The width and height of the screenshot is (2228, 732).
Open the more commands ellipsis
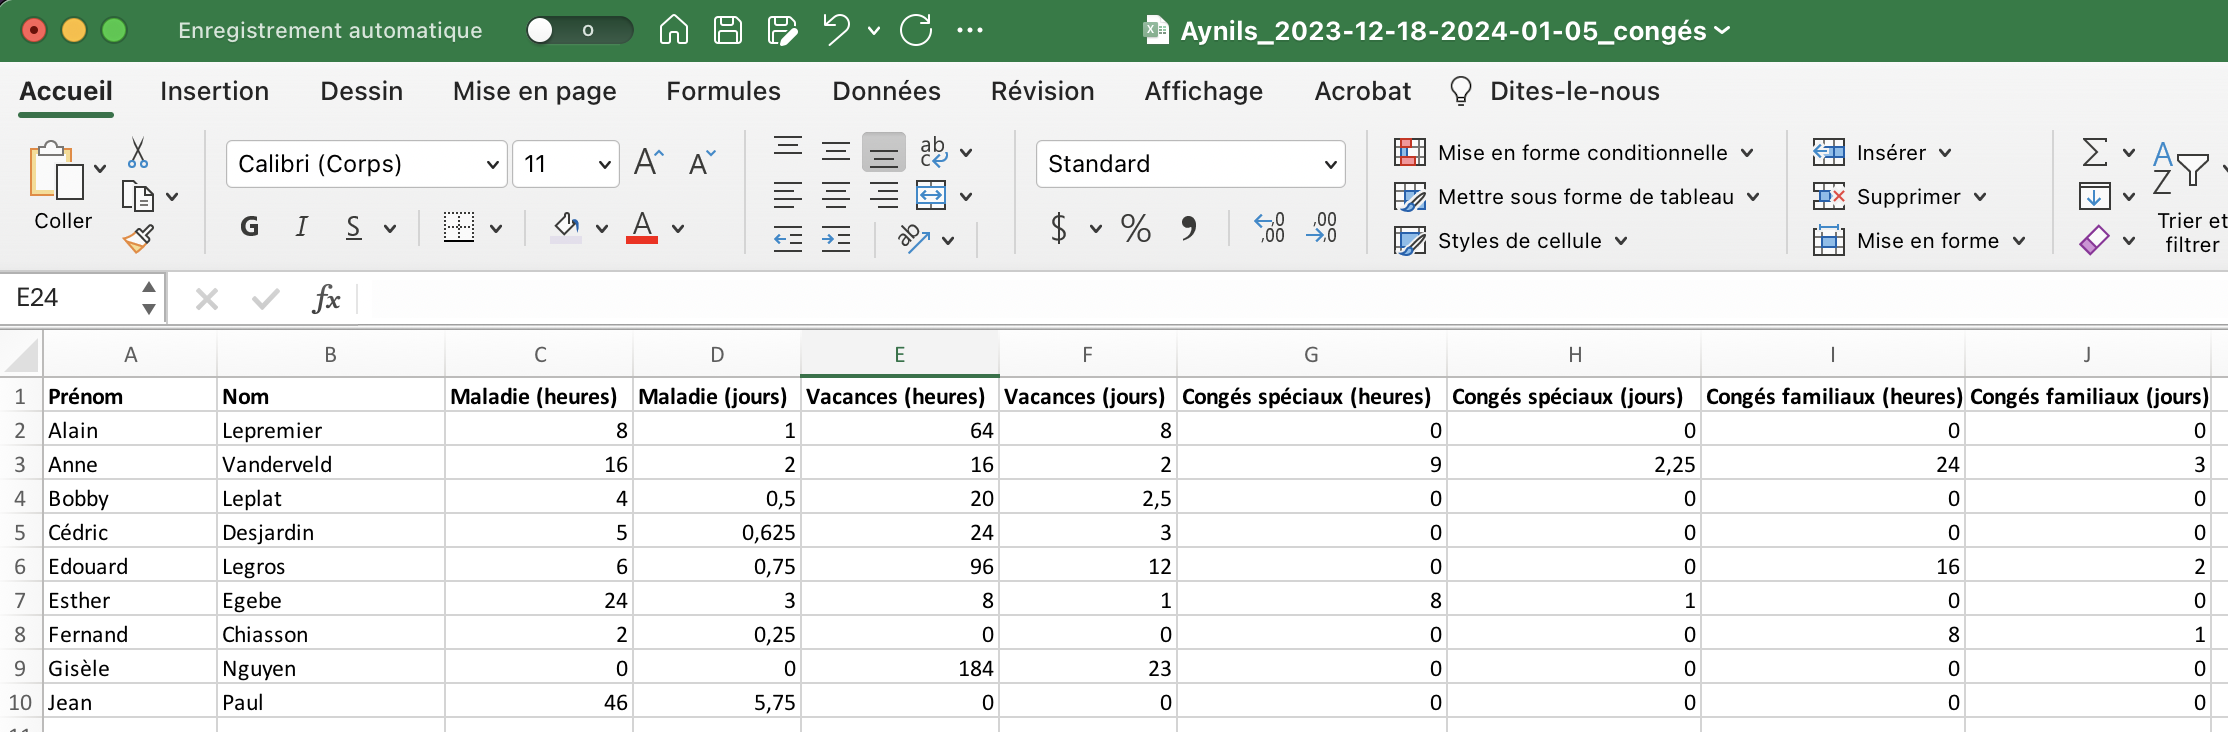pyautogui.click(x=969, y=30)
